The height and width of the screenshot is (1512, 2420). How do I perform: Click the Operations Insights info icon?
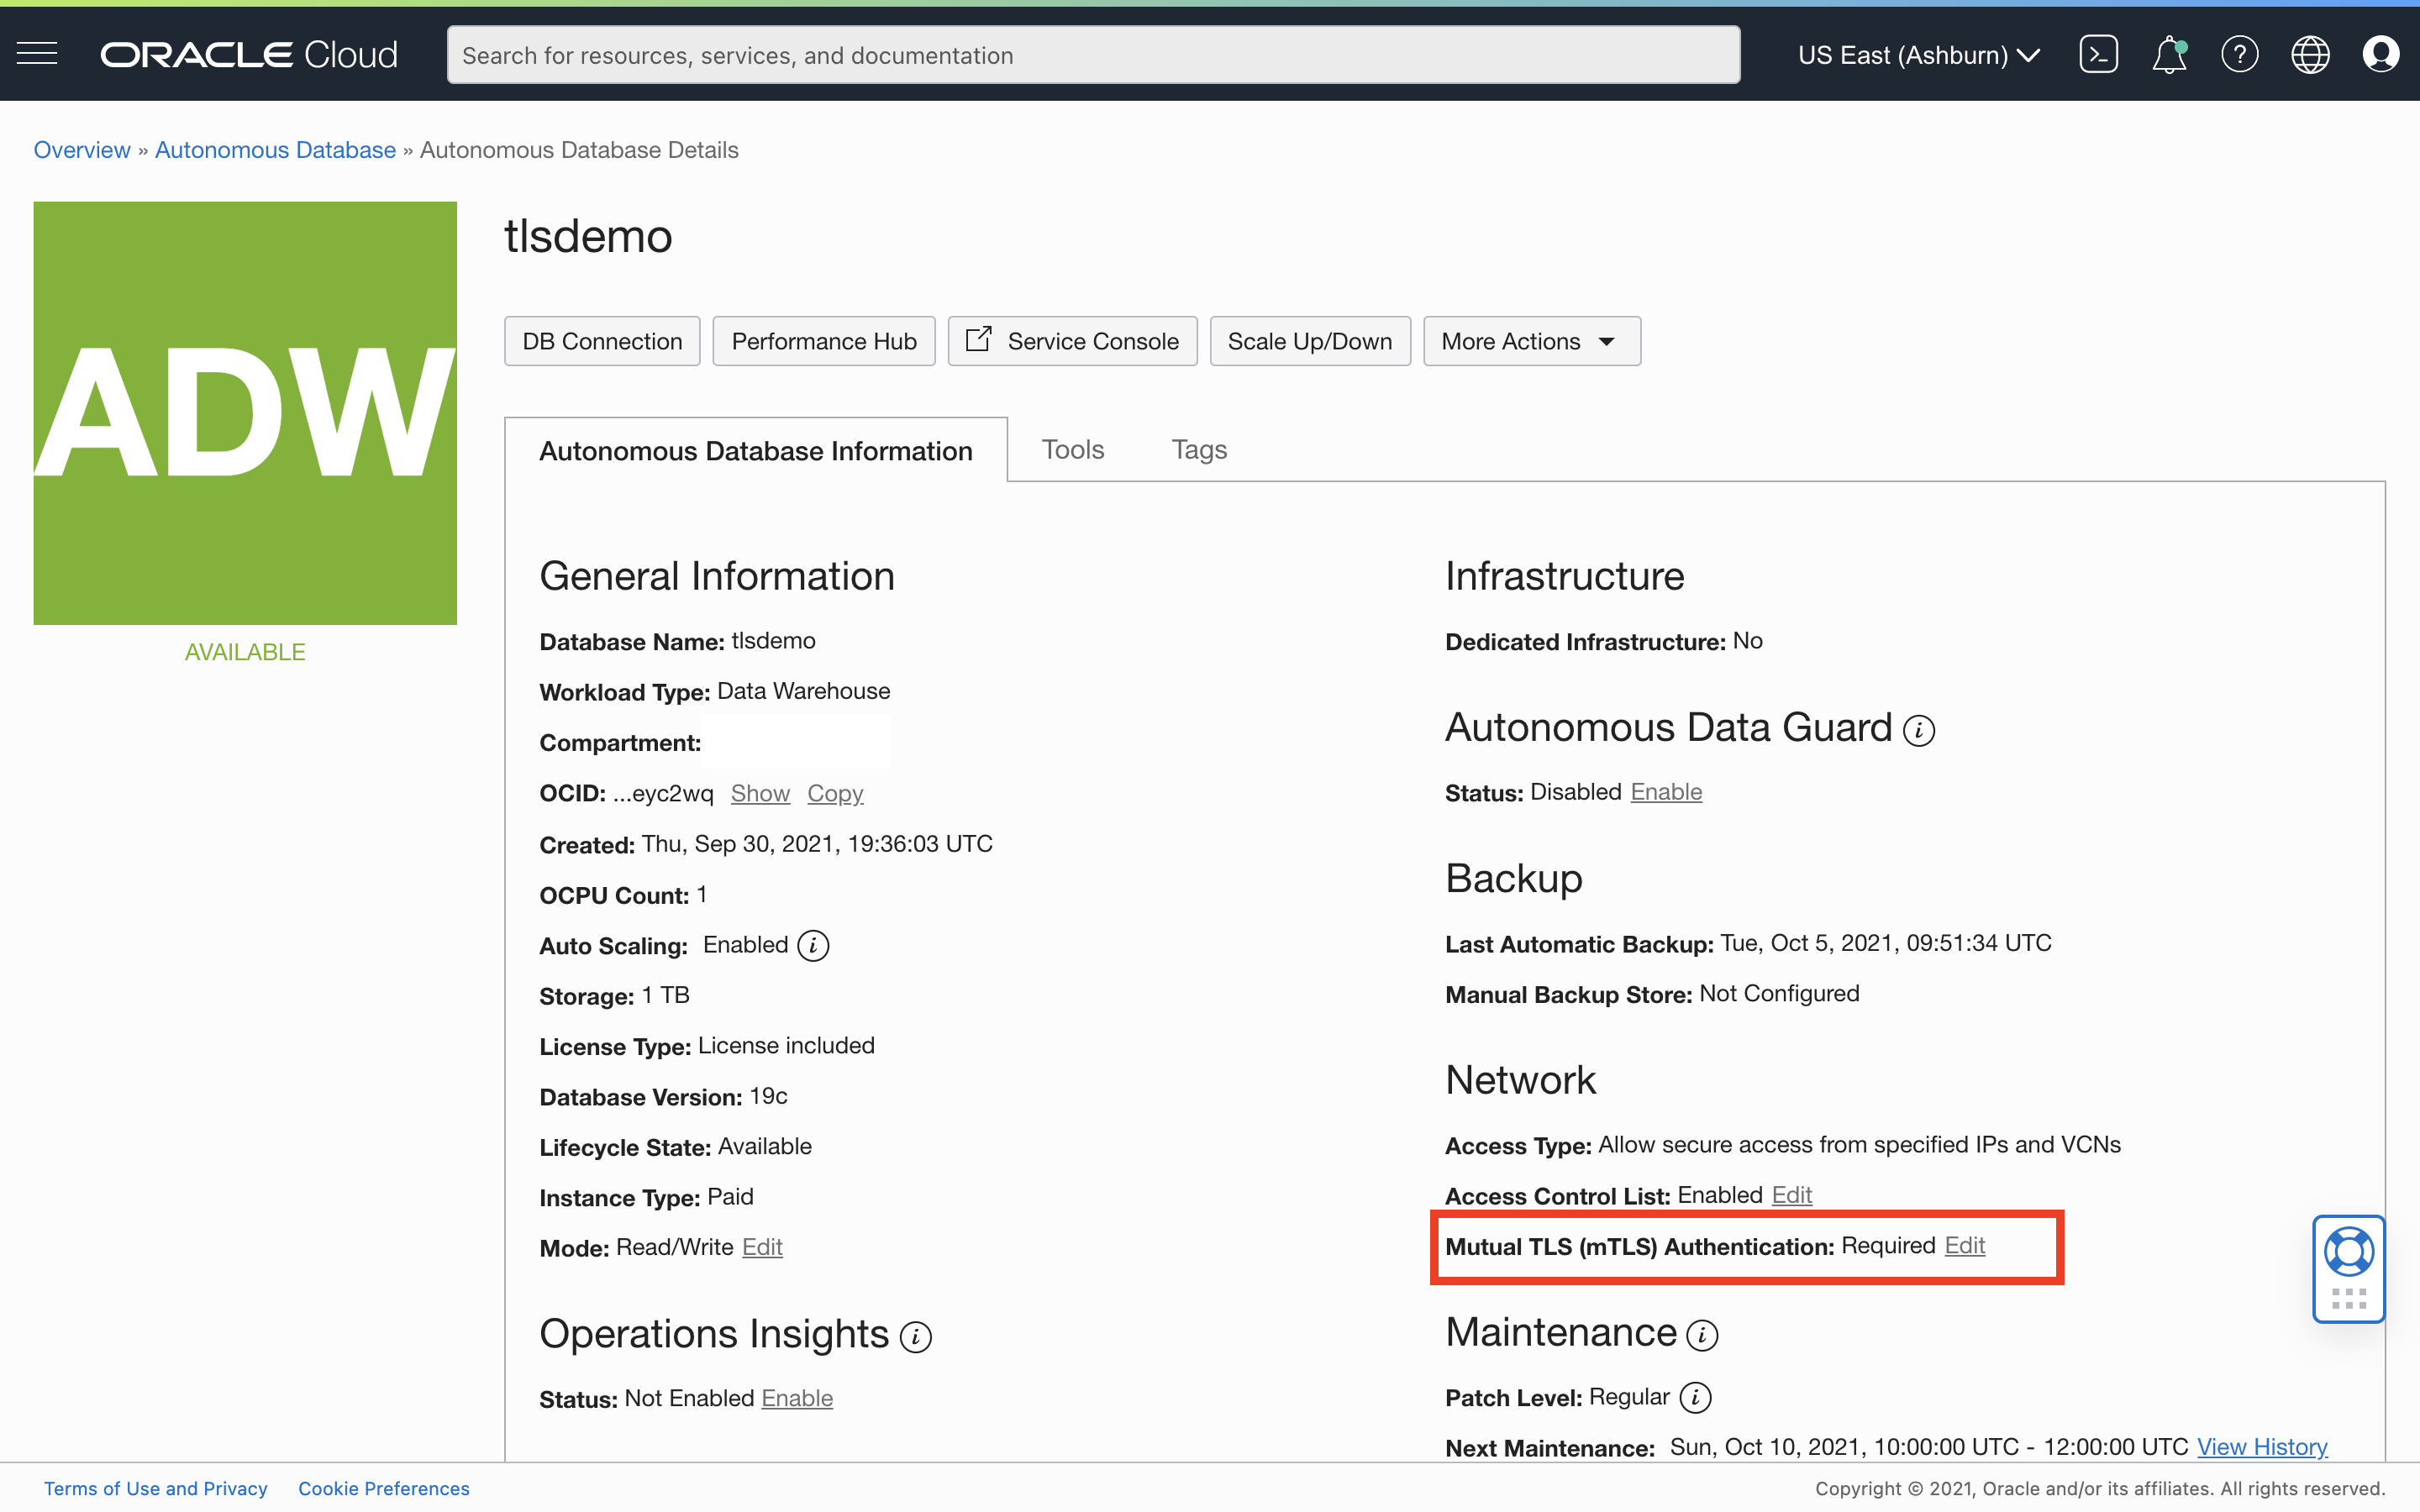[915, 1336]
